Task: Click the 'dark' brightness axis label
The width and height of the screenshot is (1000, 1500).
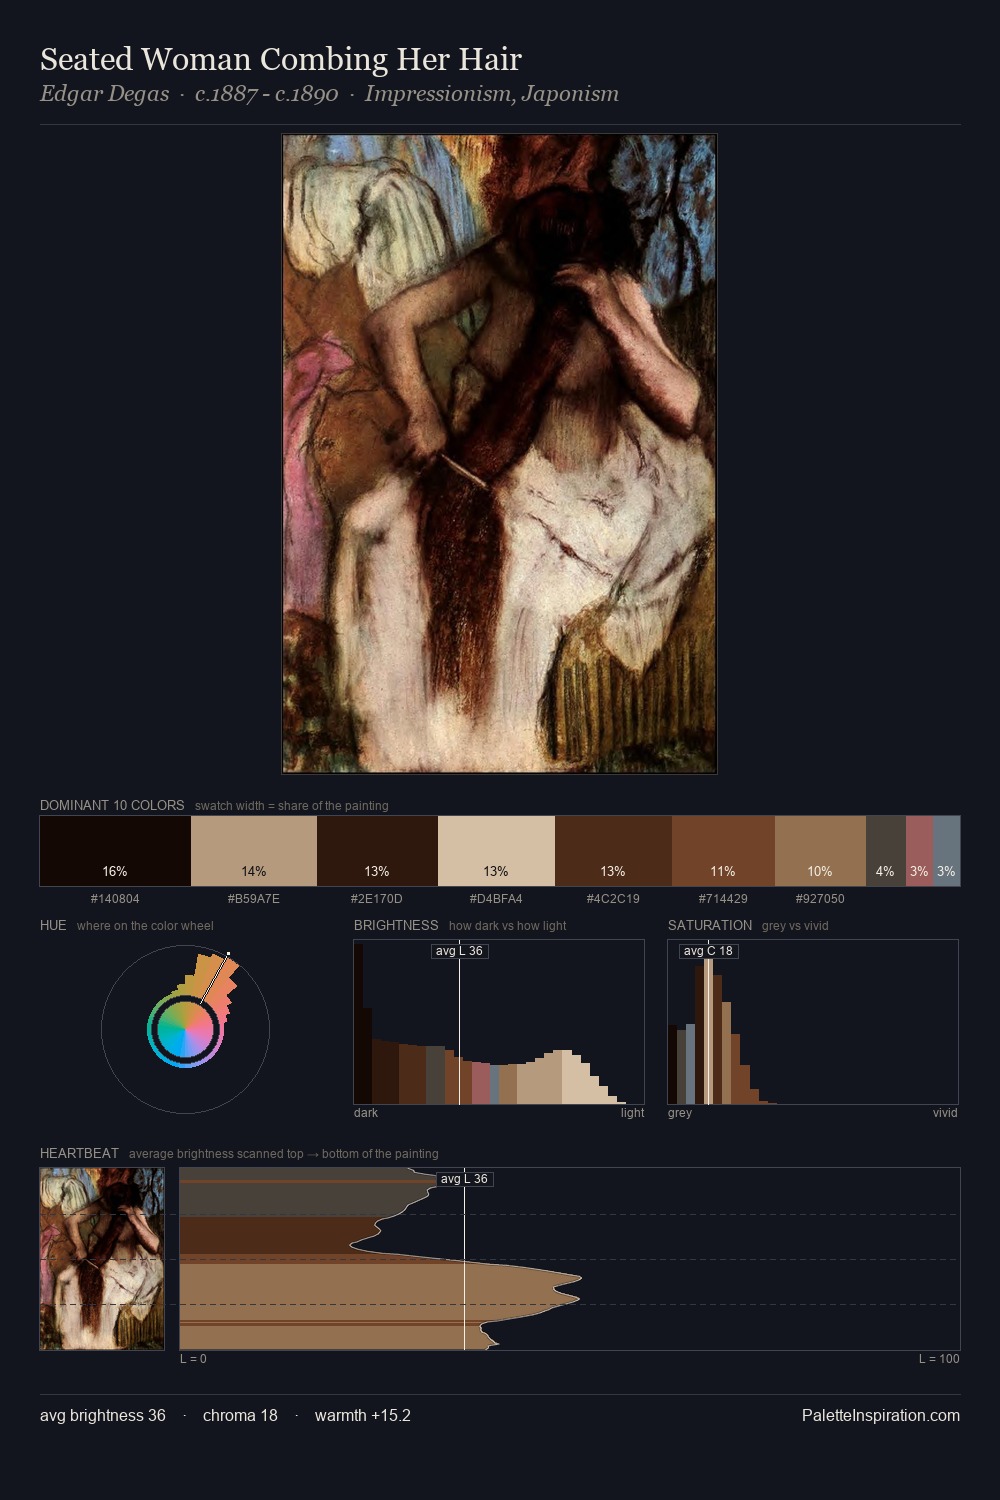Action: [x=366, y=1113]
